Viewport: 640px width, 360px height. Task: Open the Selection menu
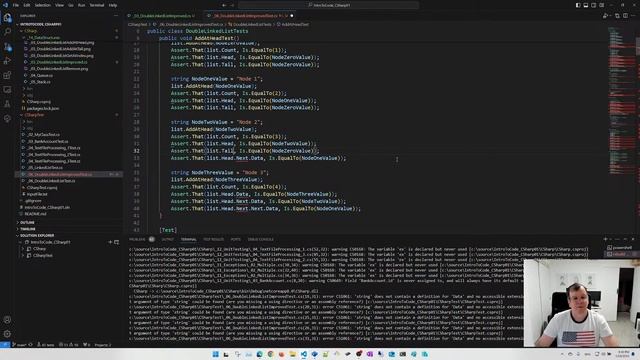(42, 5)
